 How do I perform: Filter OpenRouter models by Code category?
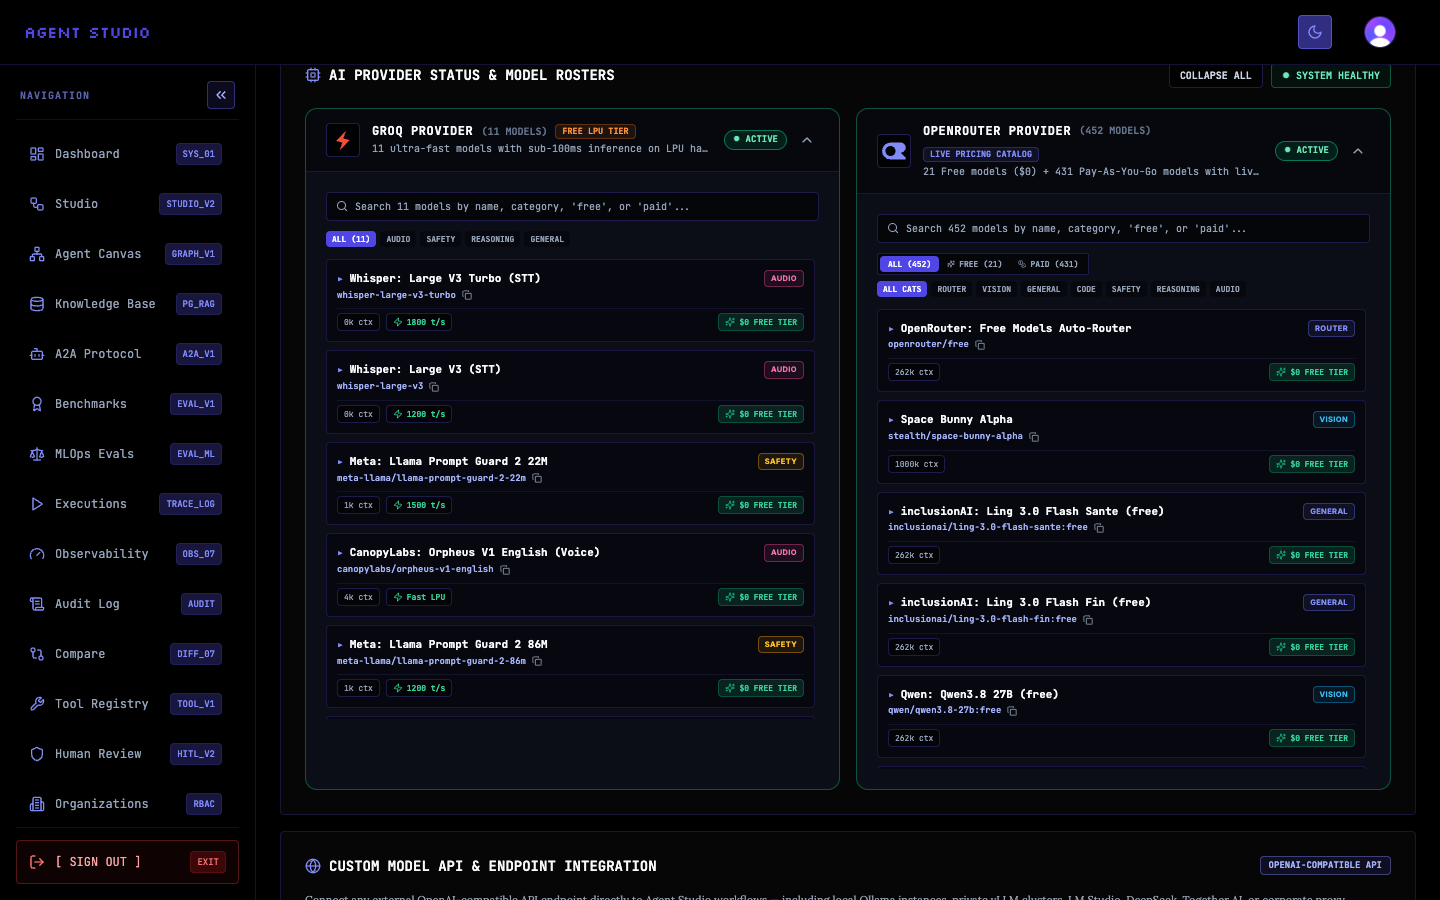(1086, 289)
